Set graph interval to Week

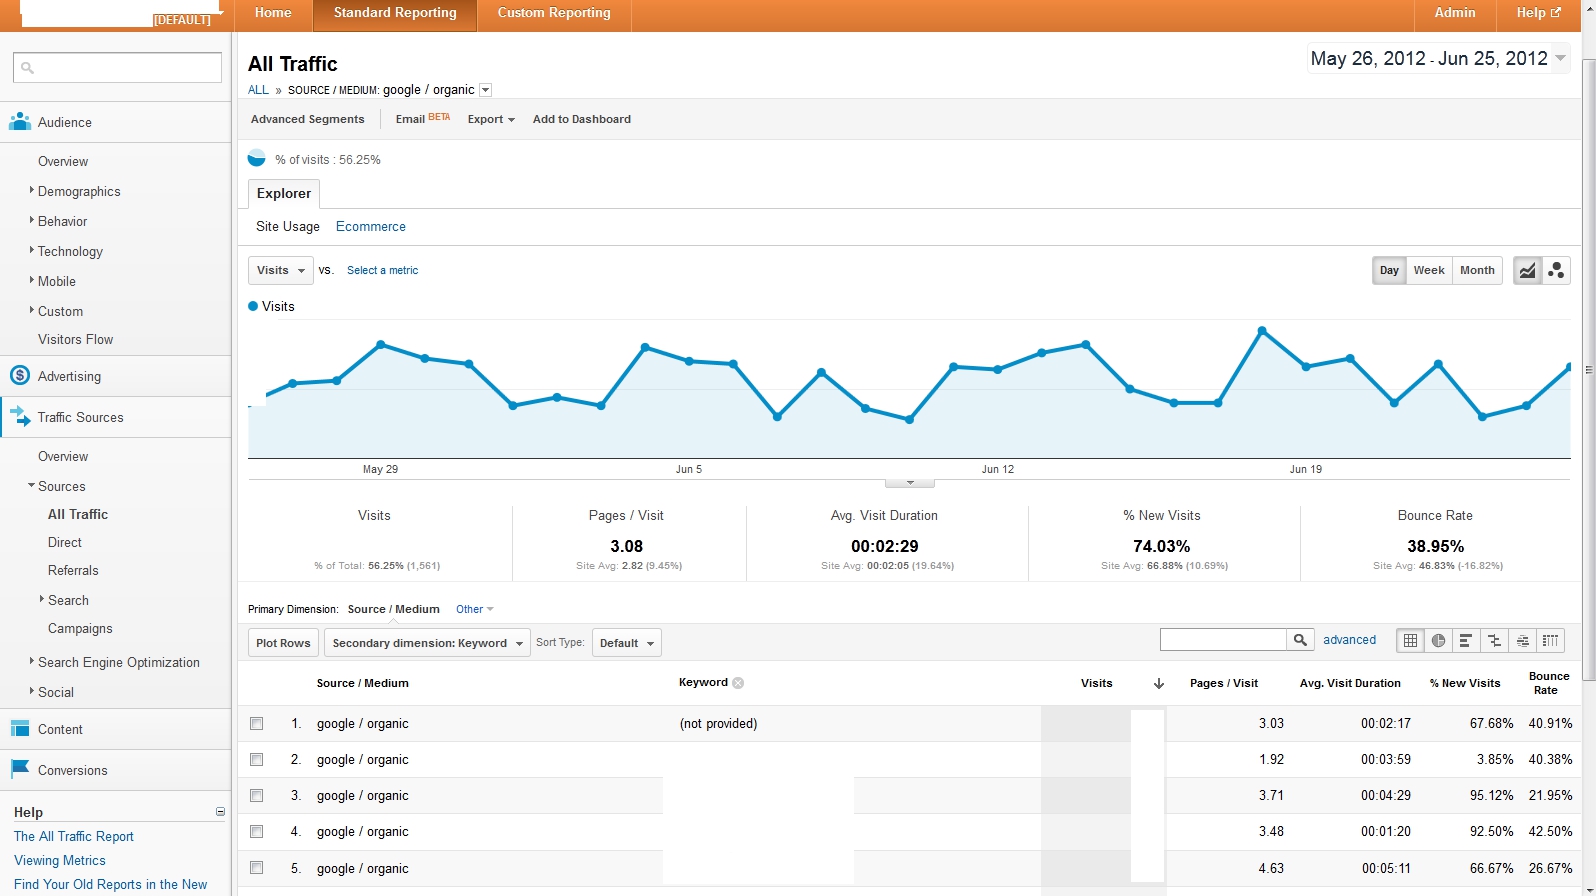pyautogui.click(x=1429, y=270)
